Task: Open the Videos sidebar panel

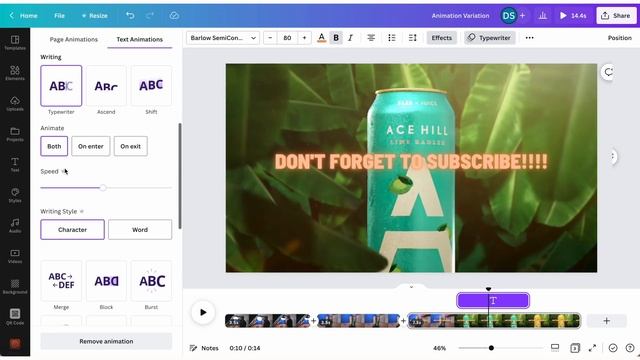Action: pyautogui.click(x=15, y=256)
